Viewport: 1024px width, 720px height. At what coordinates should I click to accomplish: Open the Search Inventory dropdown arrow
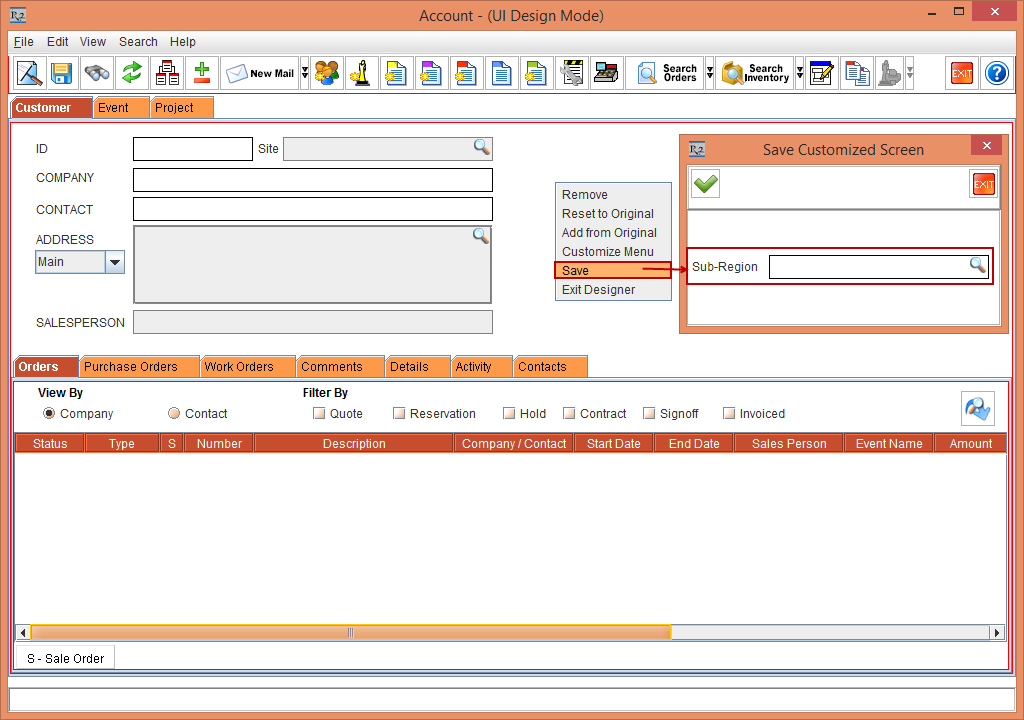pos(800,73)
